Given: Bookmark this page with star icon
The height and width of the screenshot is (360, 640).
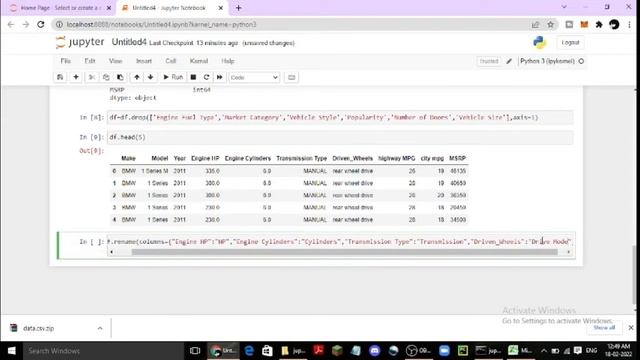Looking at the screenshot, I should (551, 24).
